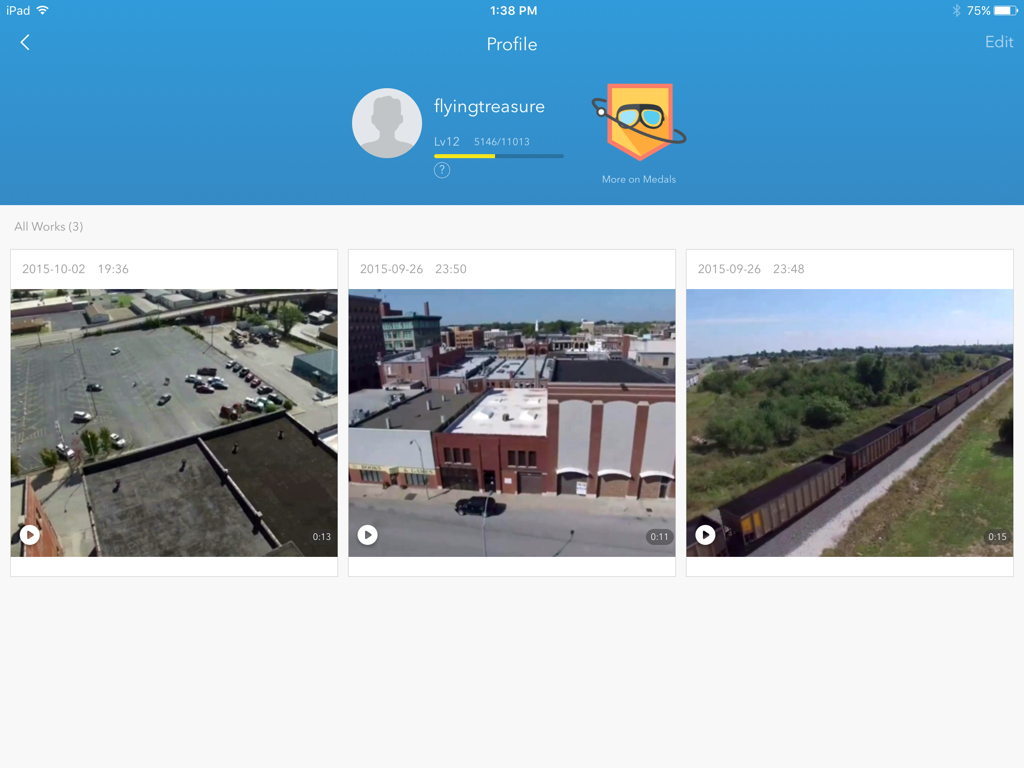Play the 2015-10-02 19:36 video

coord(29,535)
